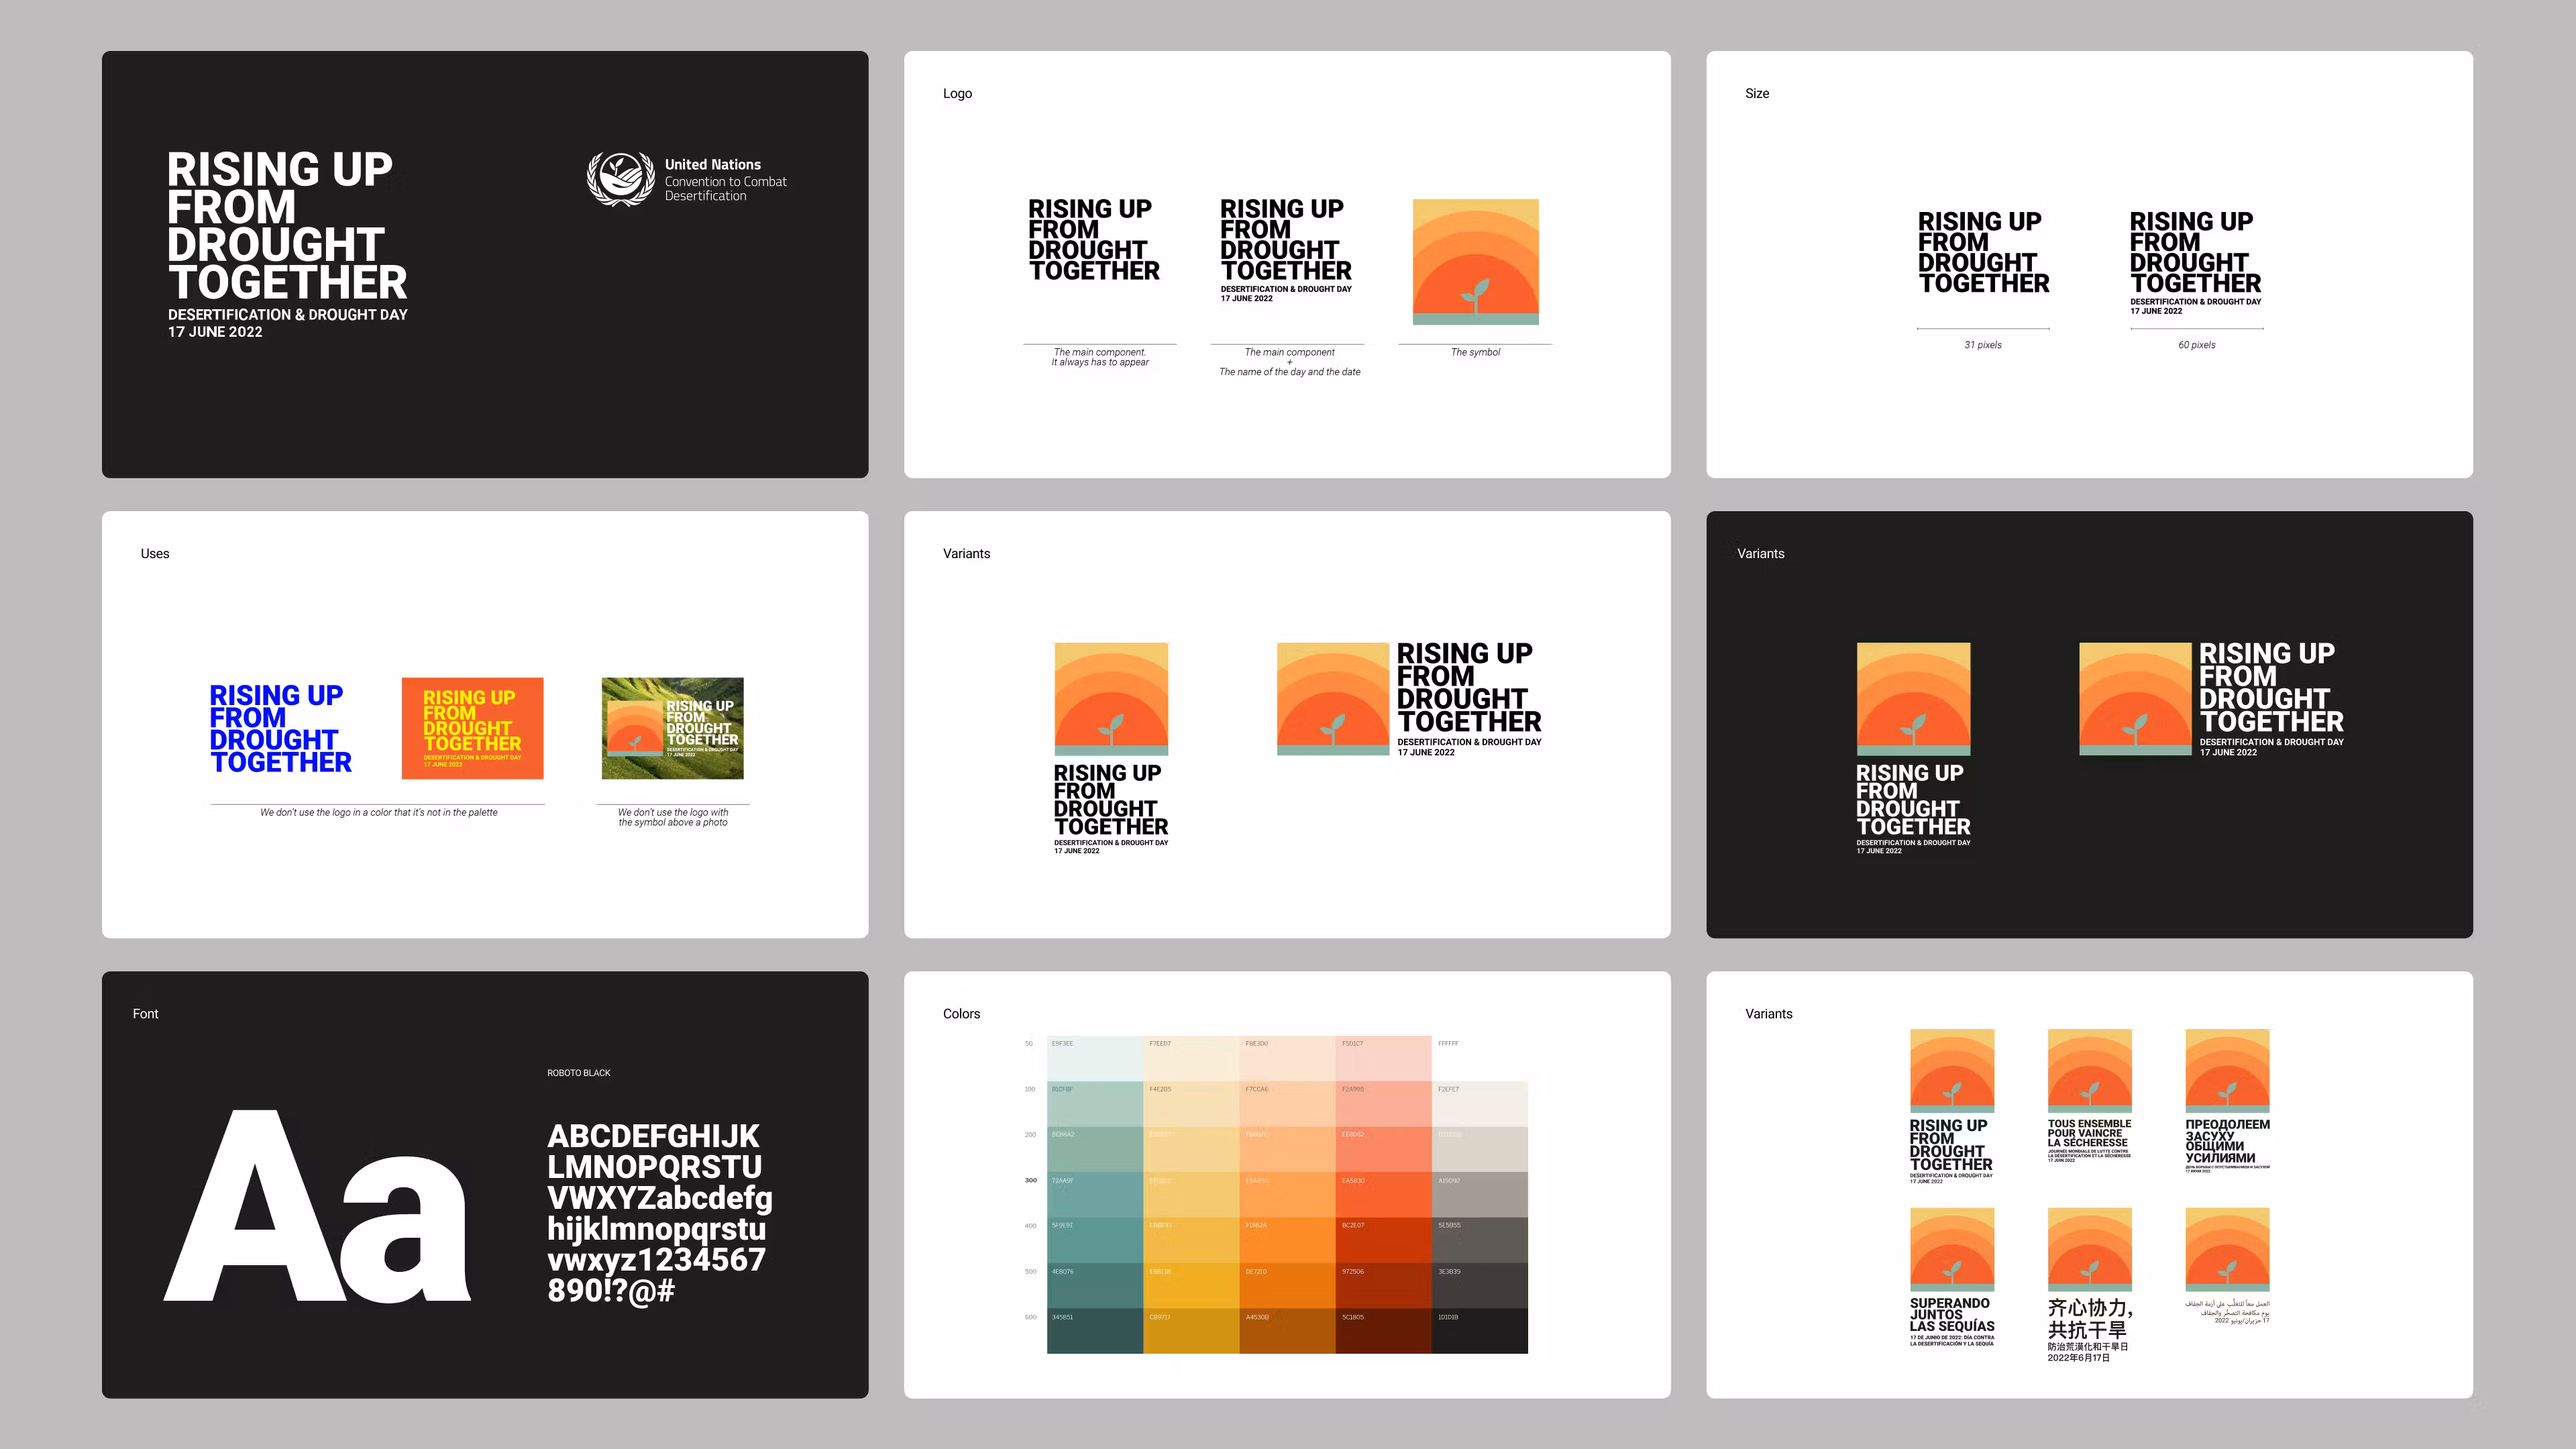This screenshot has width=2576, height=1449.
Task: Pick the F1882A orange swatch
Action: tap(1288, 1240)
